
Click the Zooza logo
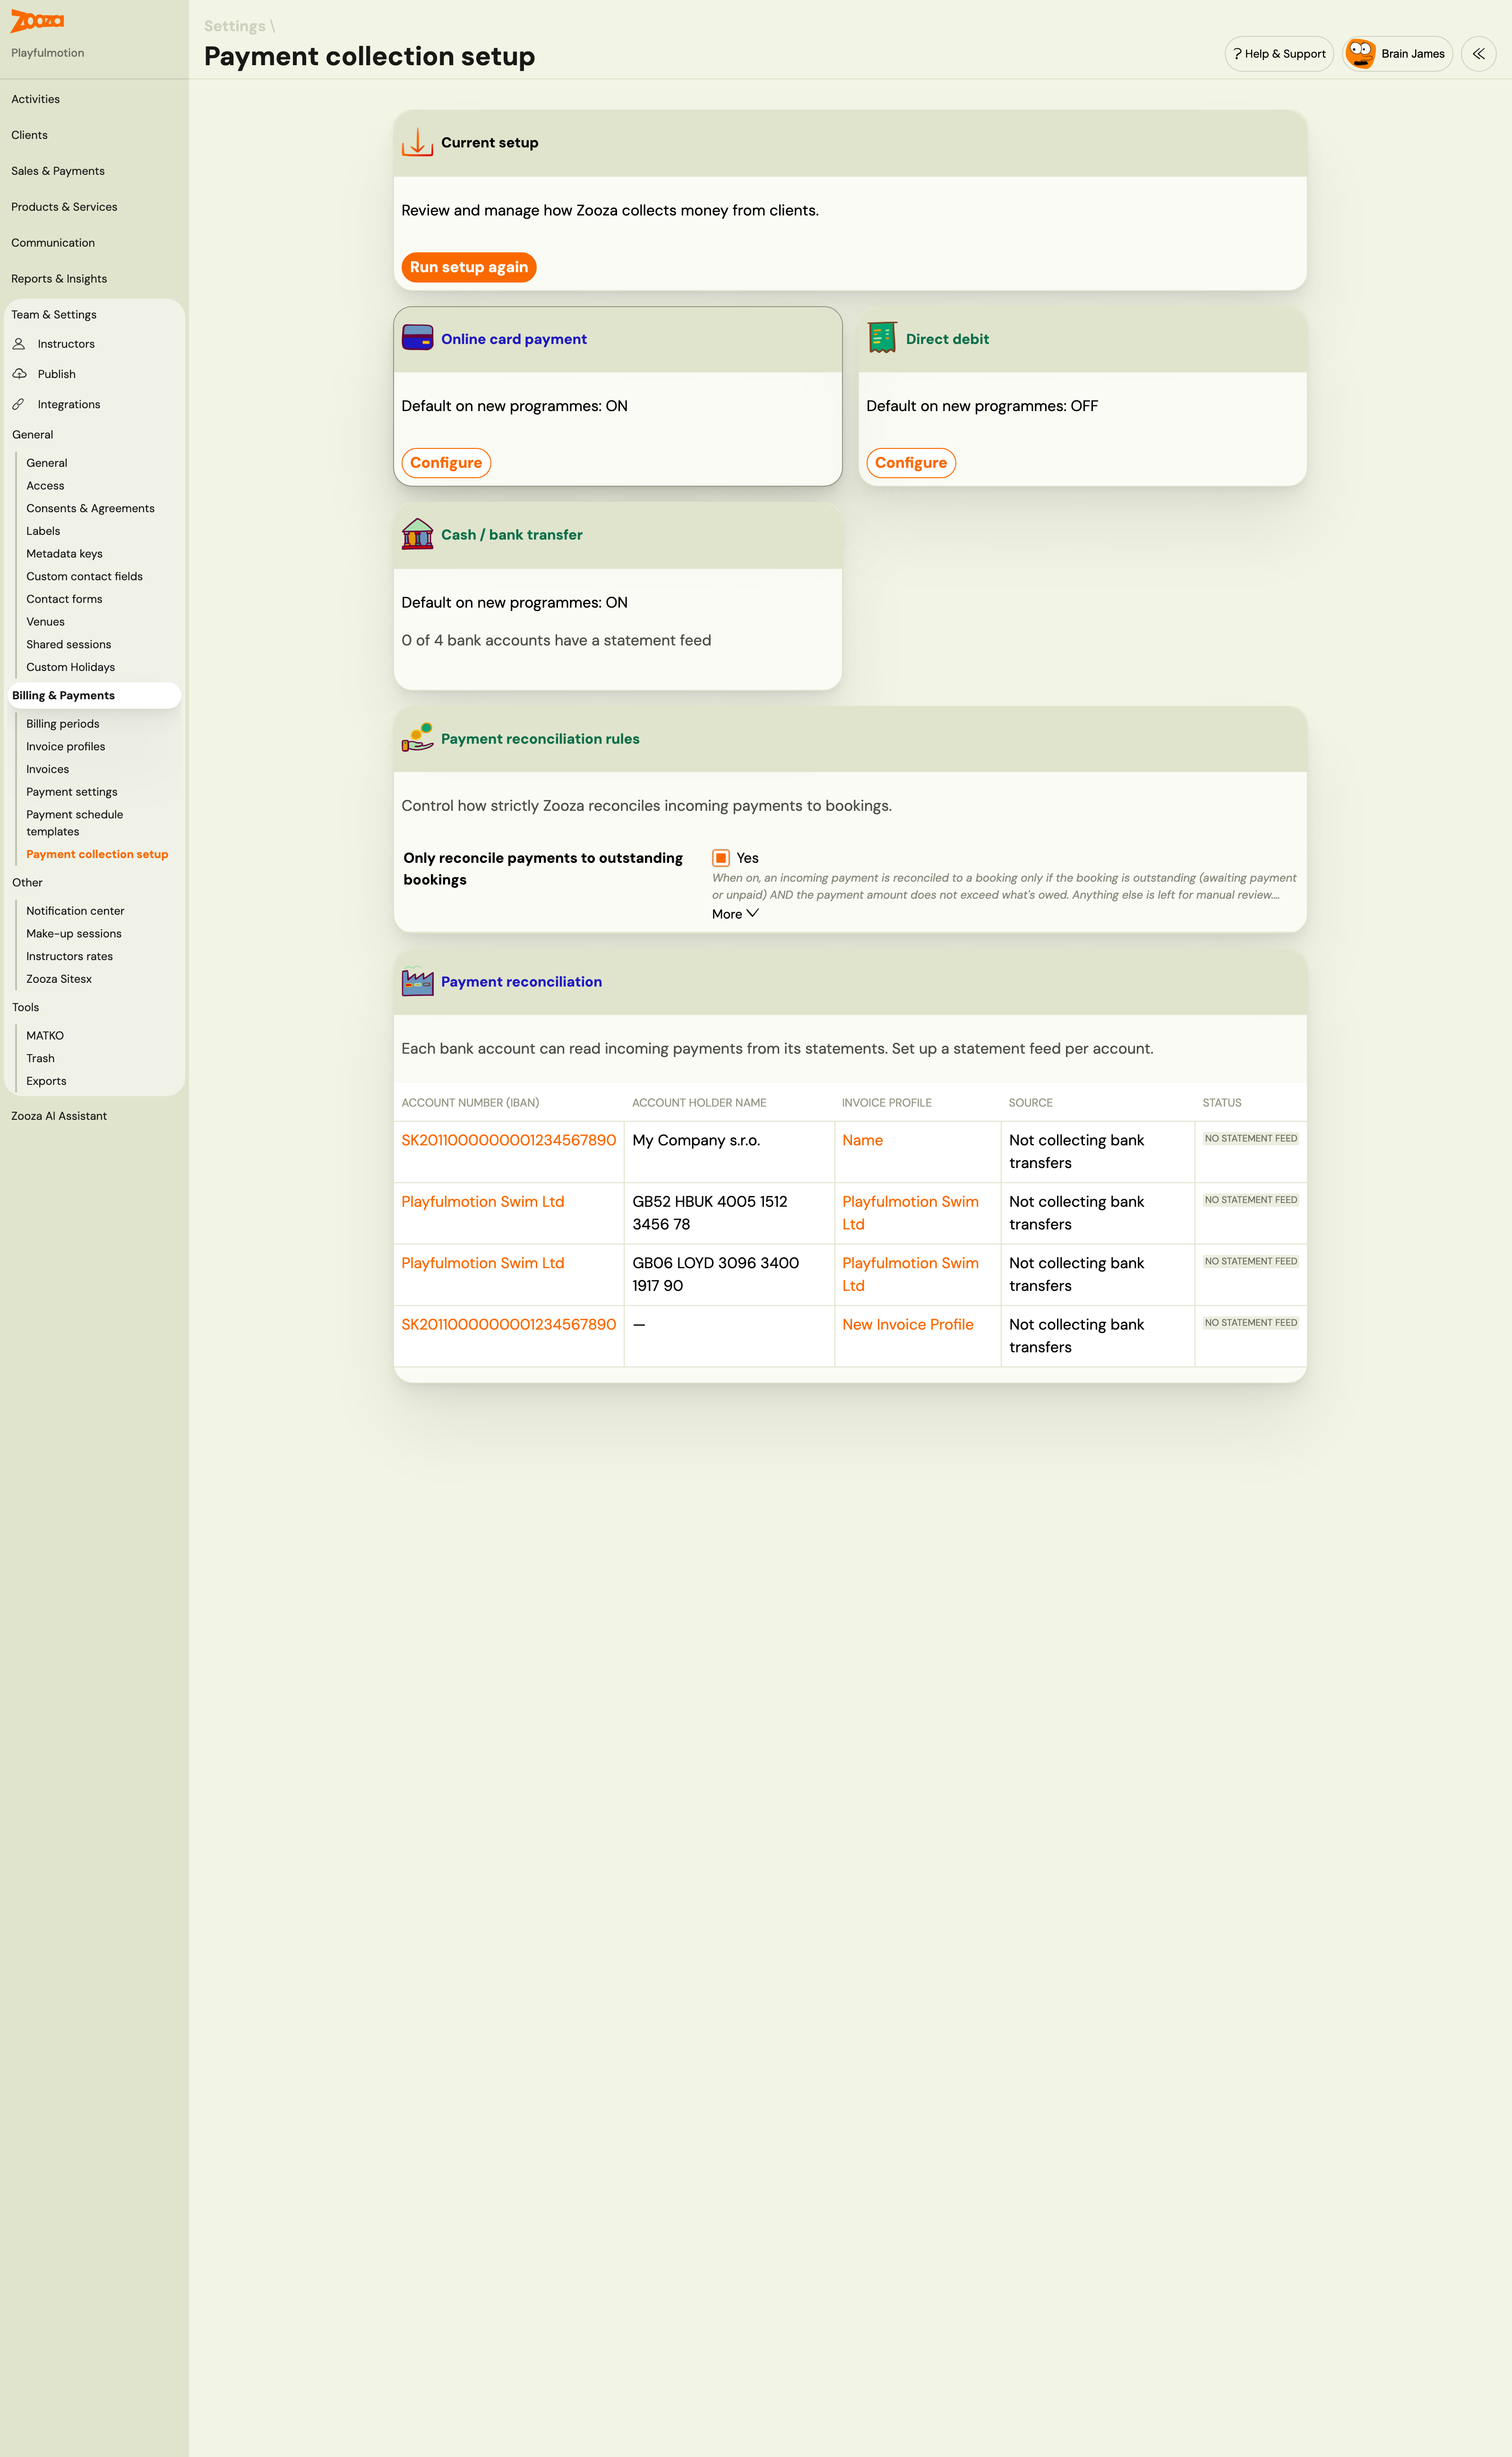click(x=37, y=21)
